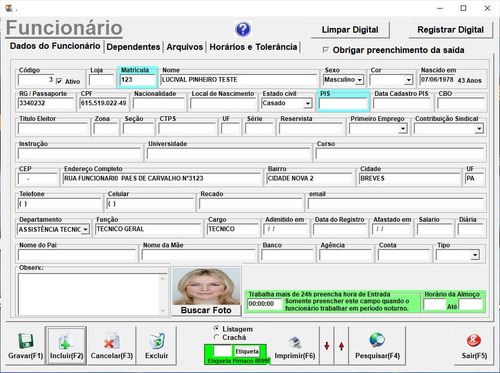The width and height of the screenshot is (500, 373).
Task: Go to previous record red up arrow
Action: point(341,346)
